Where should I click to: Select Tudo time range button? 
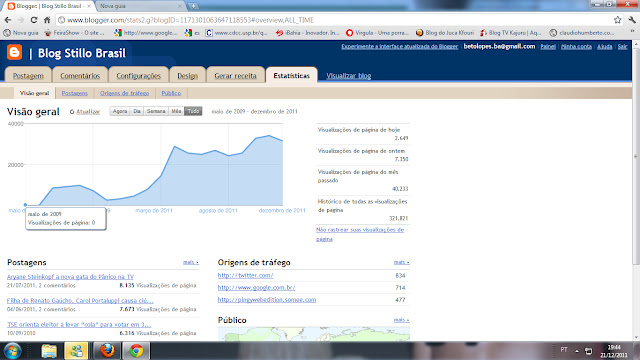coord(193,111)
